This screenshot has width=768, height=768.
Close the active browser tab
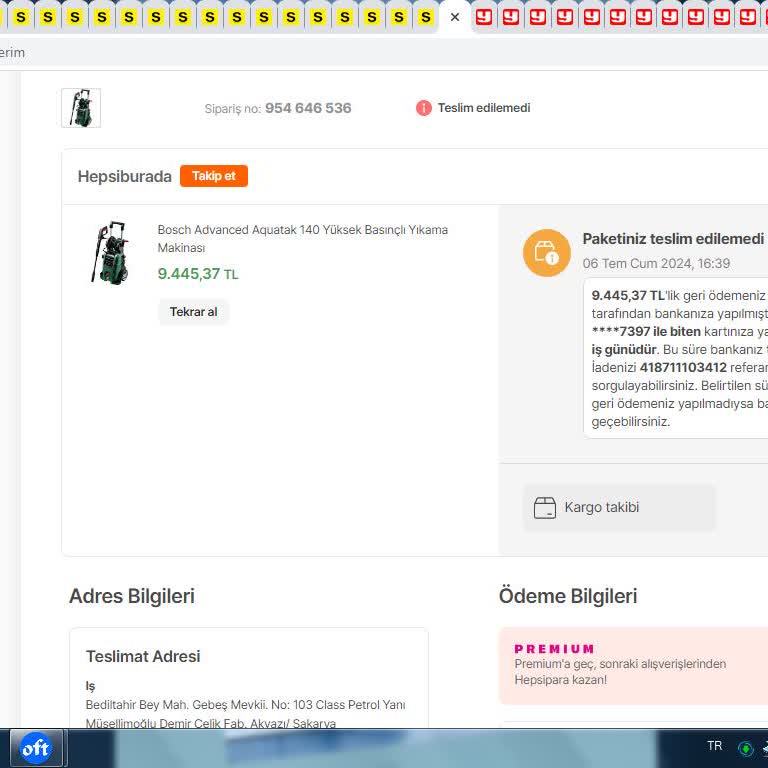(455, 18)
